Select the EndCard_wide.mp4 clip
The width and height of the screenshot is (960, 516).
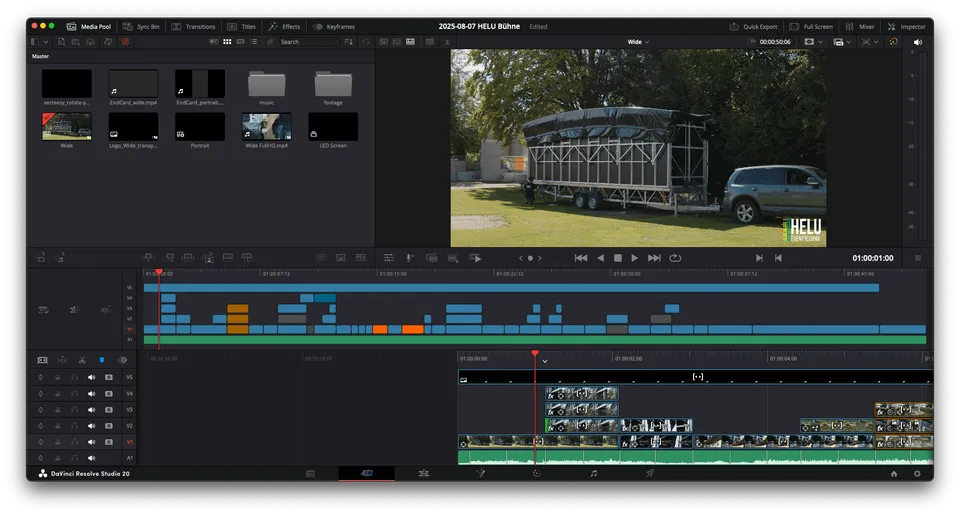click(133, 84)
